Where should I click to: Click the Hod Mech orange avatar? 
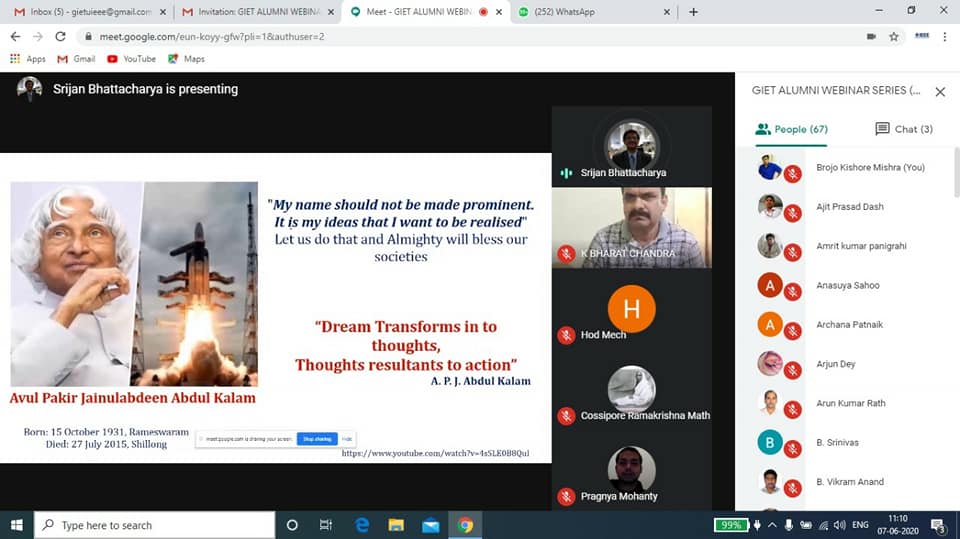pyautogui.click(x=631, y=308)
